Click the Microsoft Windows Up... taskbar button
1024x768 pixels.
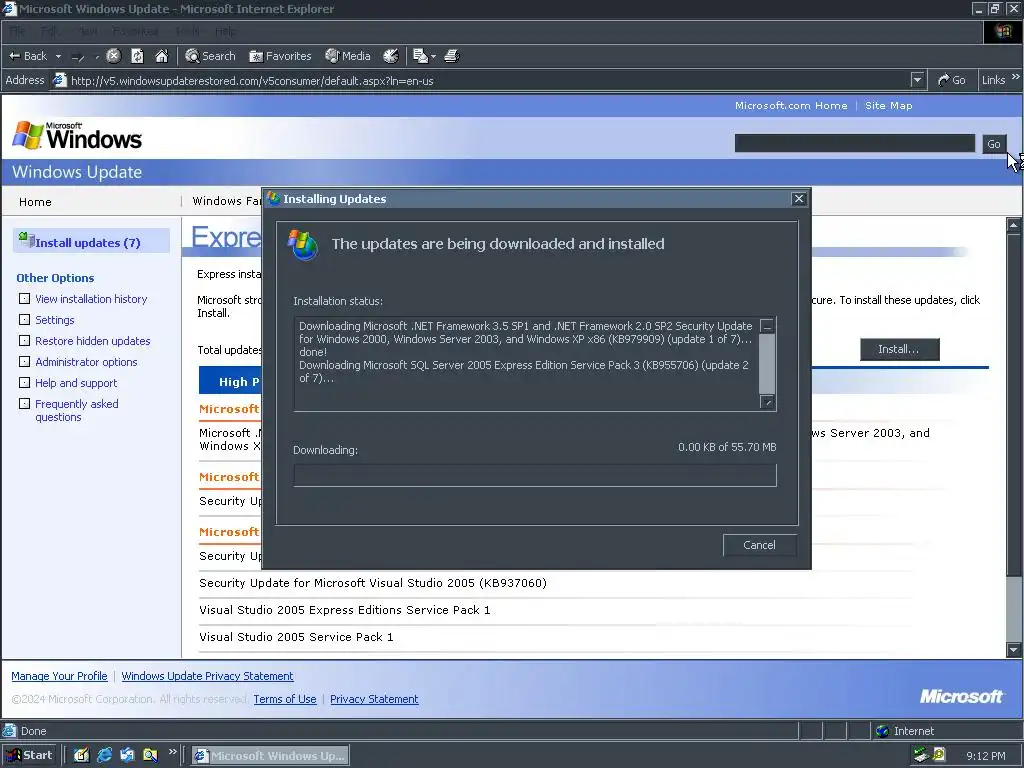(x=270, y=756)
